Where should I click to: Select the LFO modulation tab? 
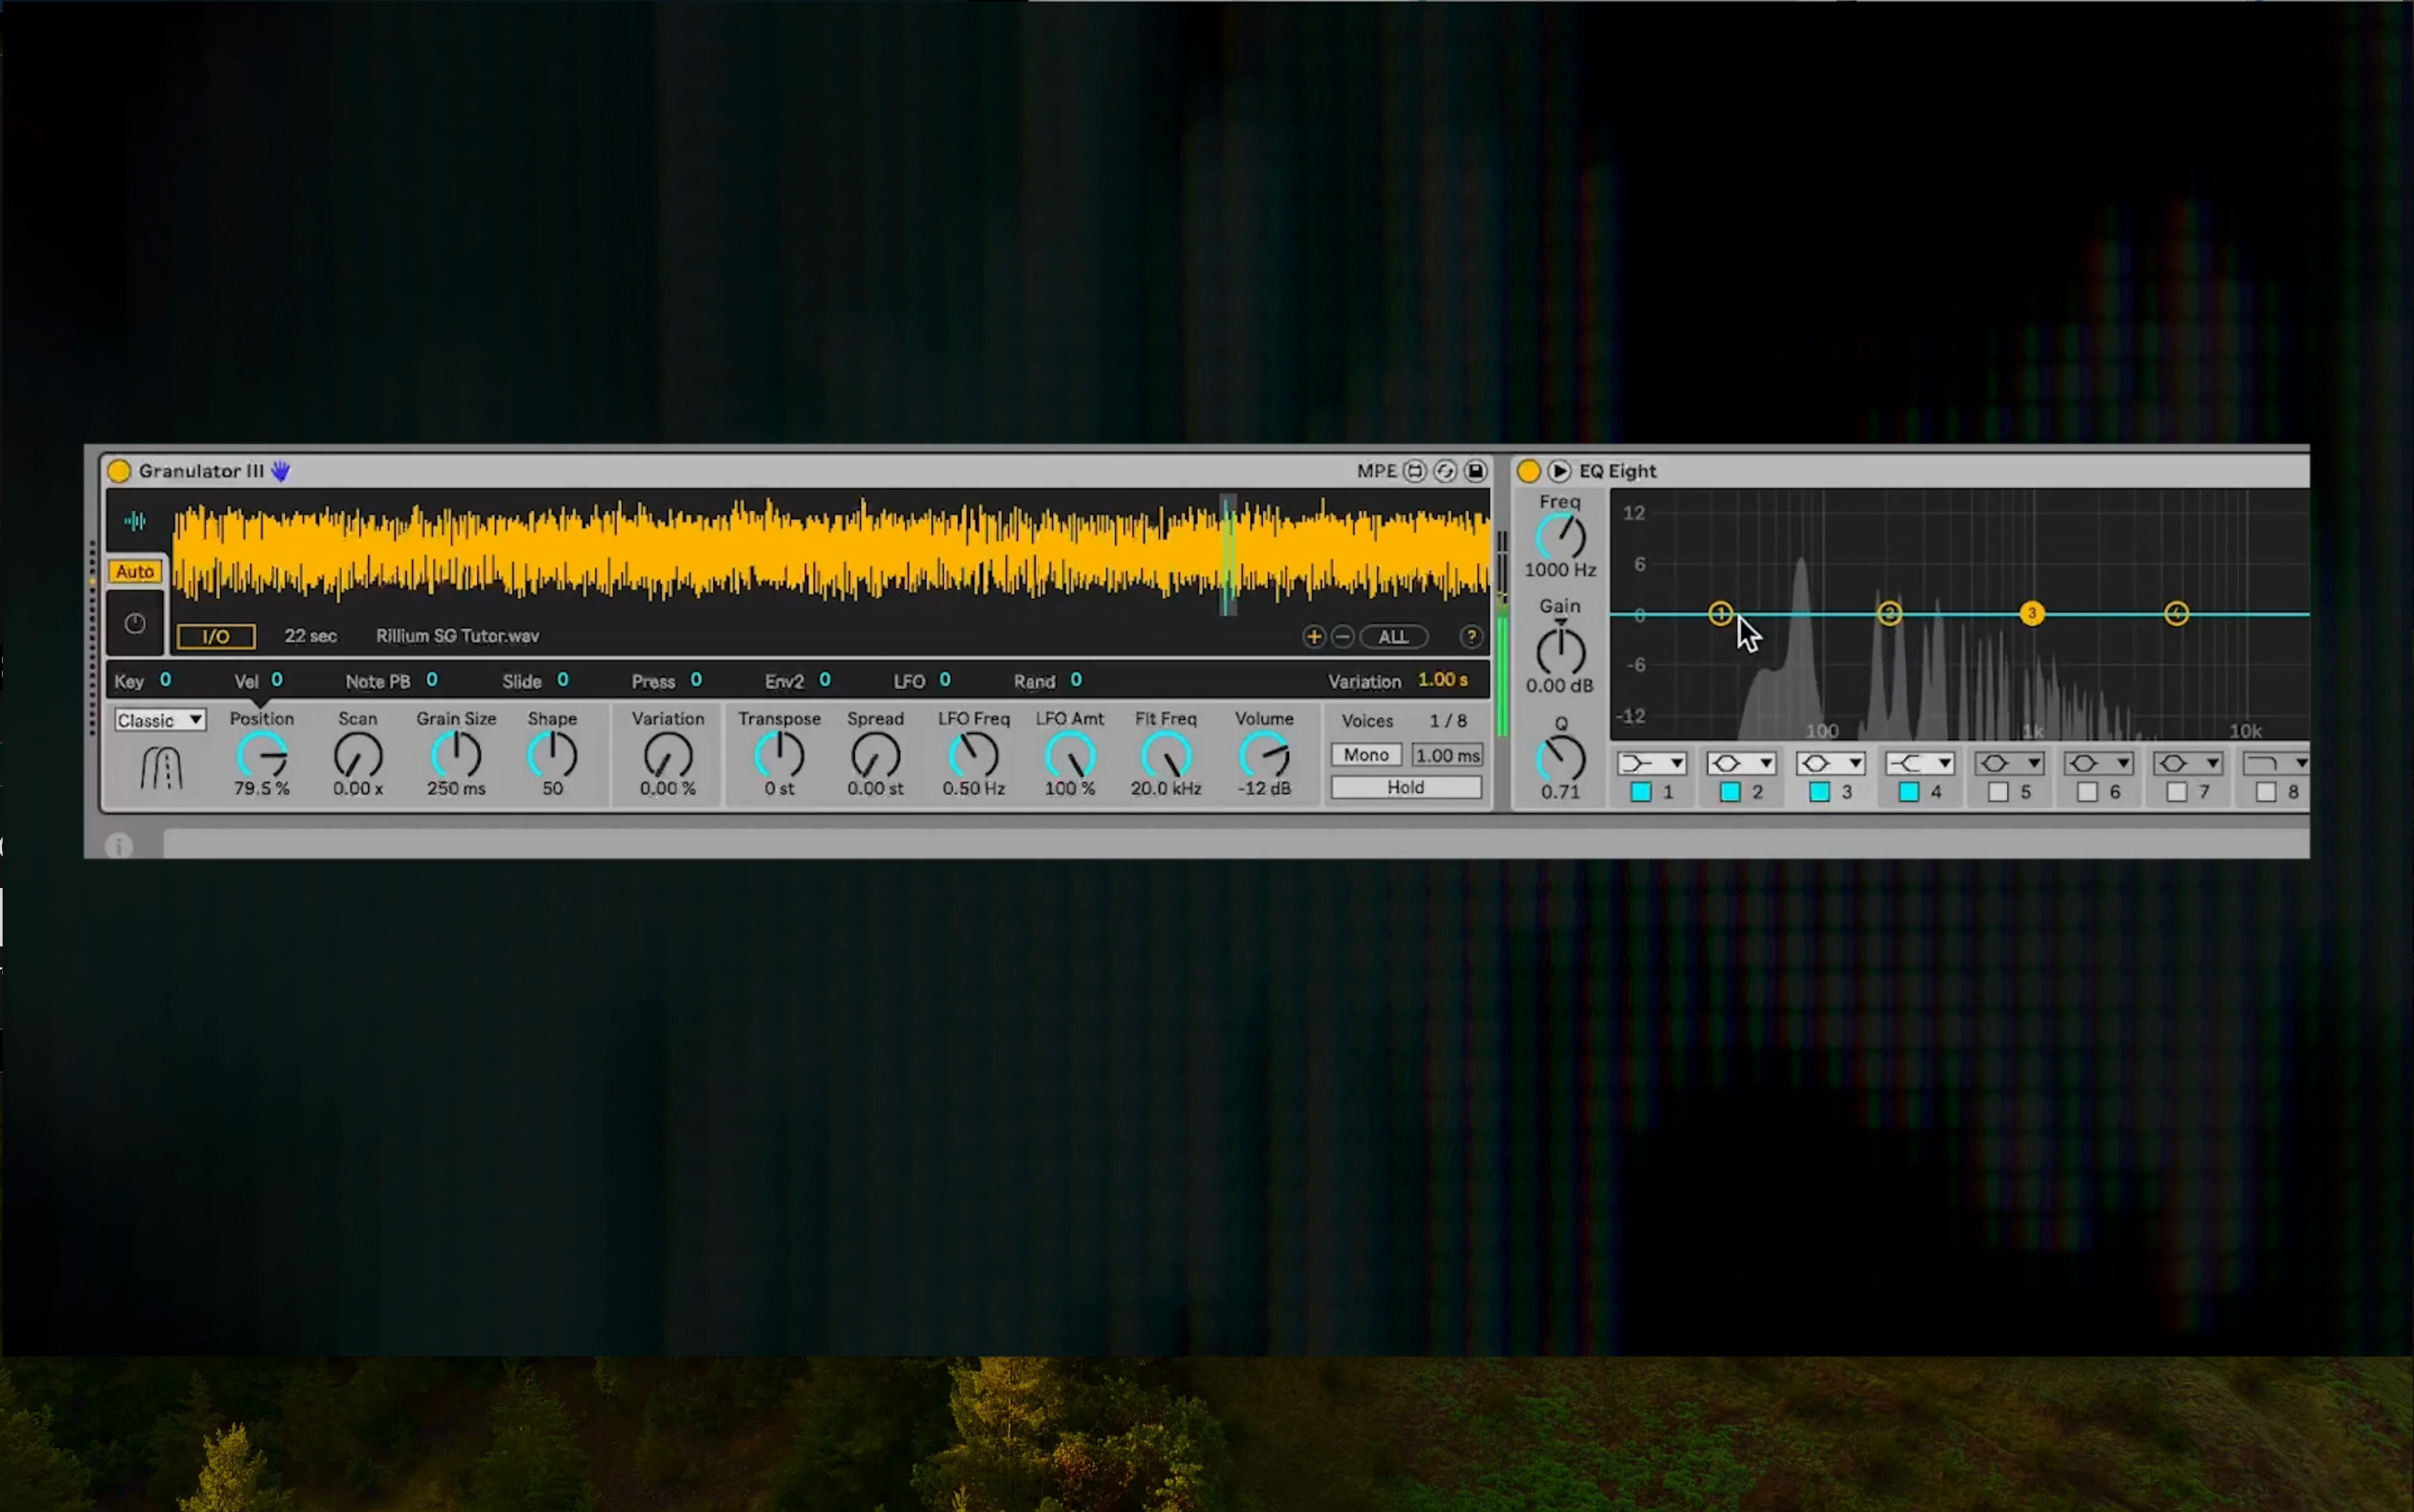[922, 681]
